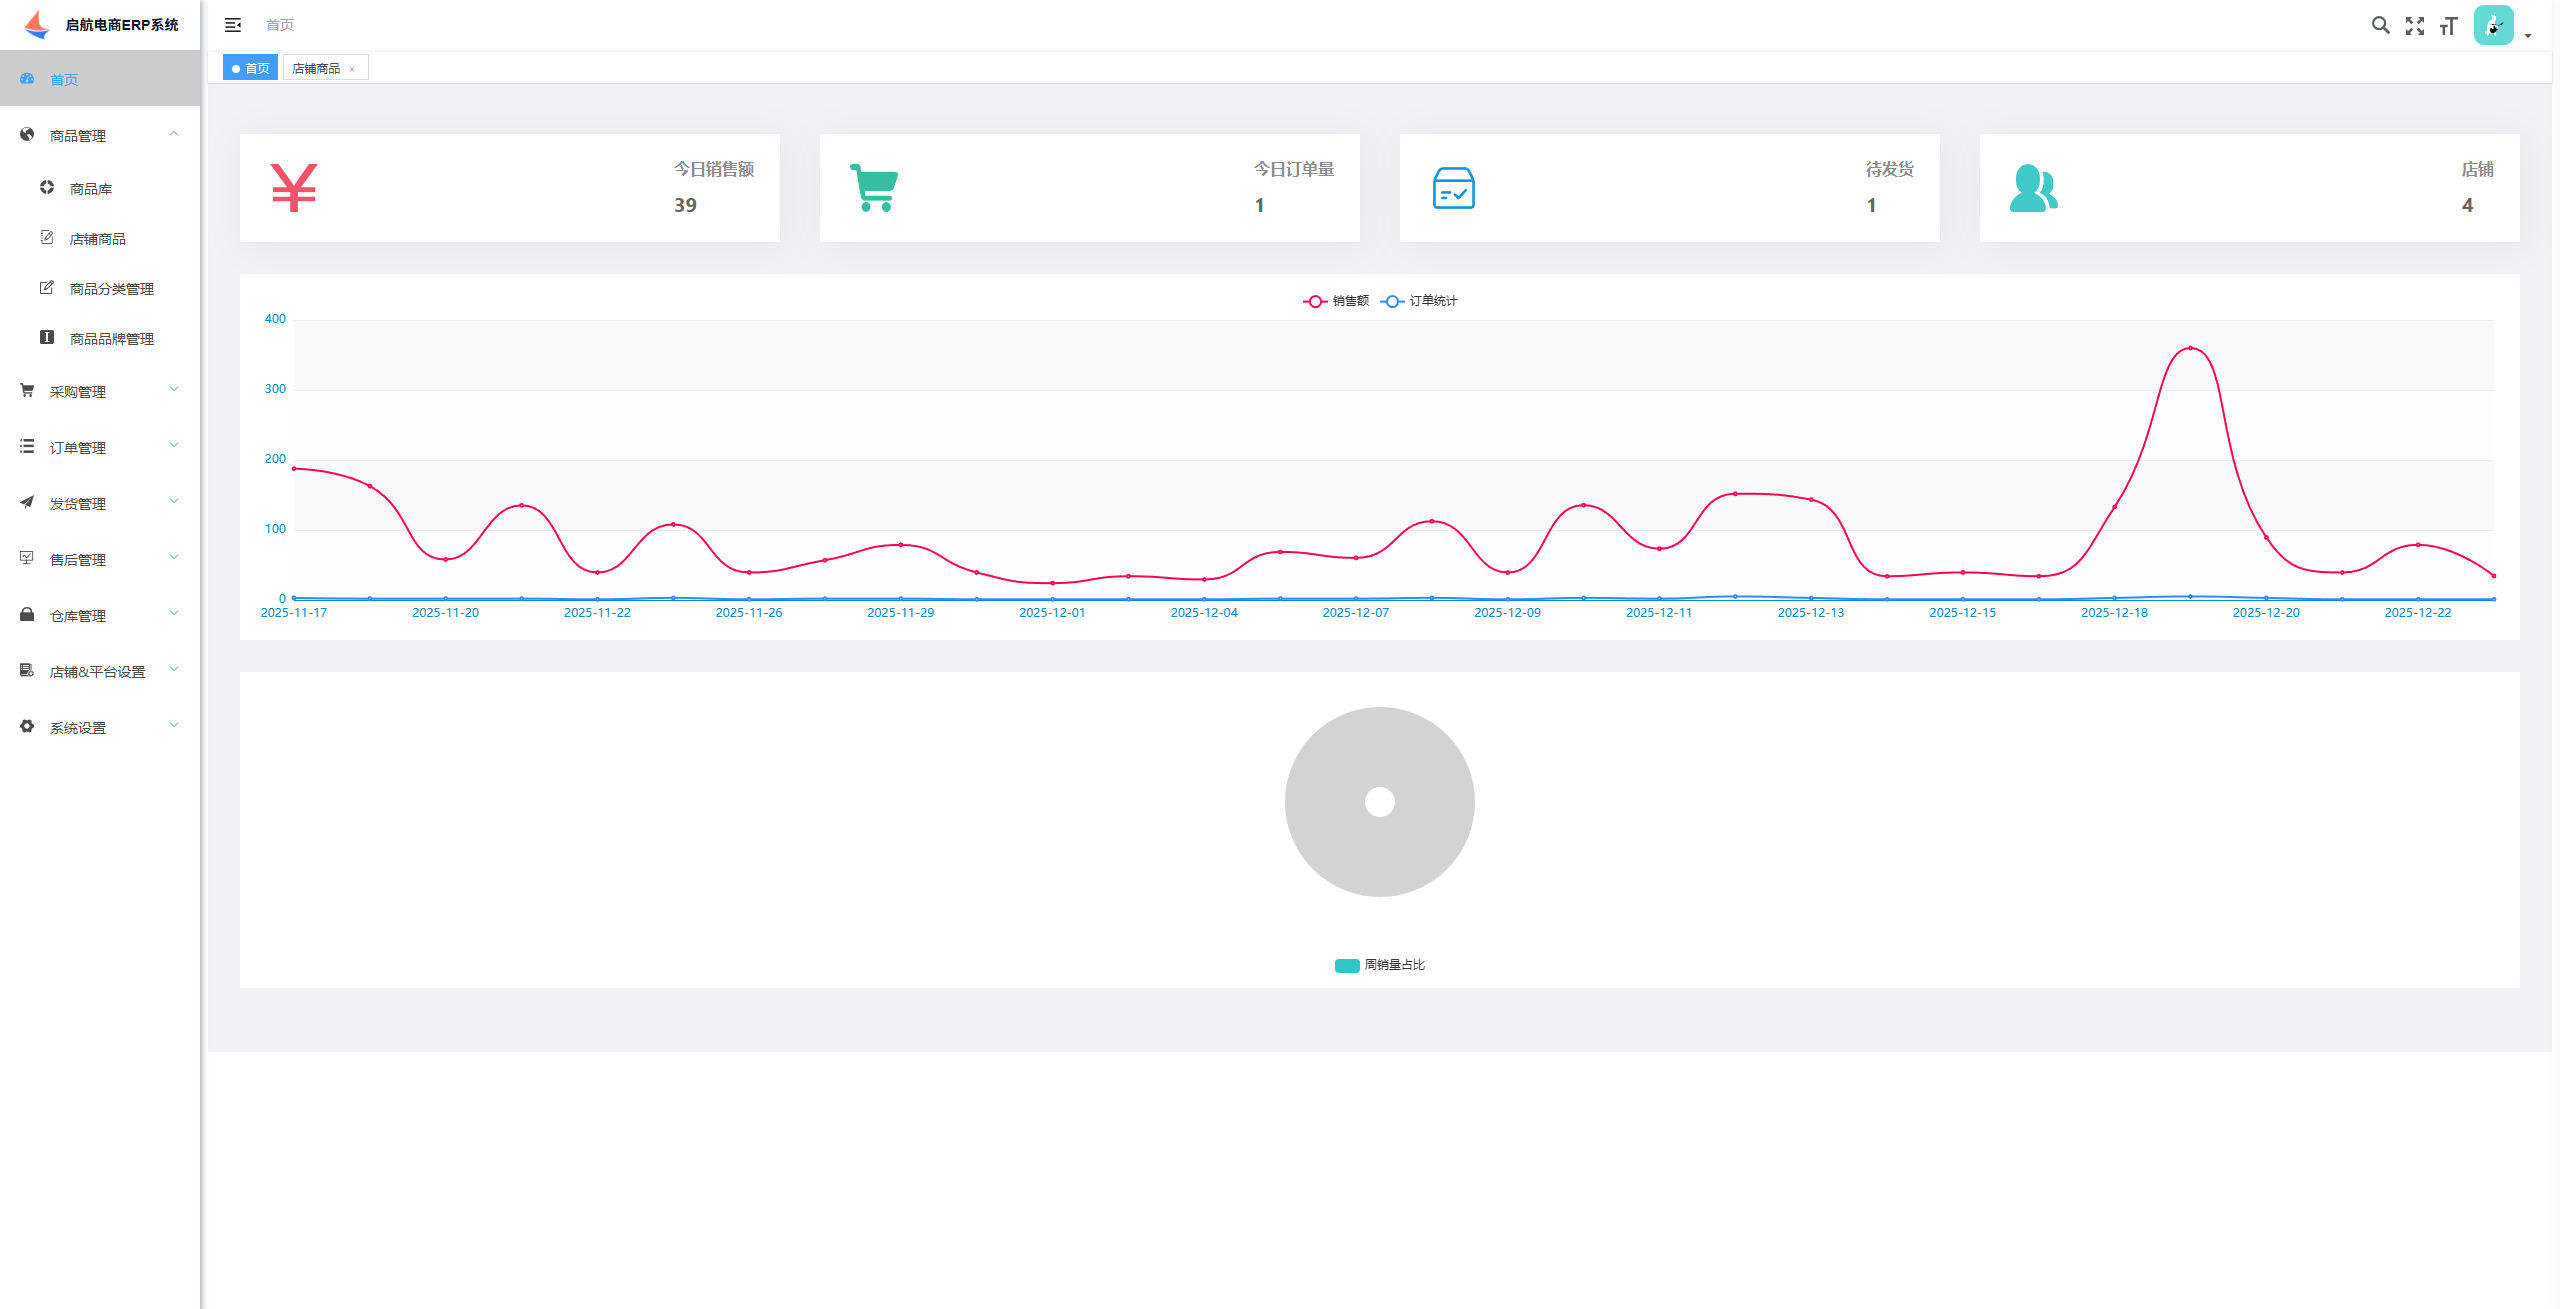
Task: Close the 店铺商品 tab
Action: tap(352, 69)
